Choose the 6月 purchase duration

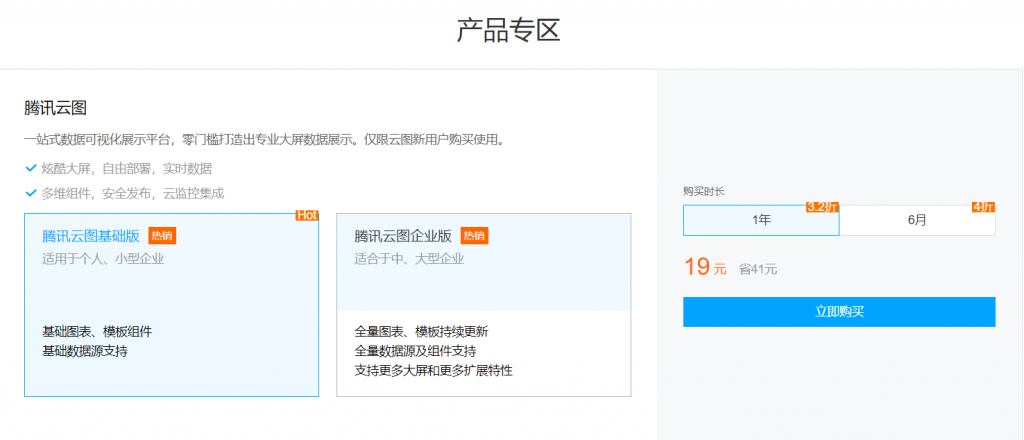pyautogui.click(x=917, y=220)
